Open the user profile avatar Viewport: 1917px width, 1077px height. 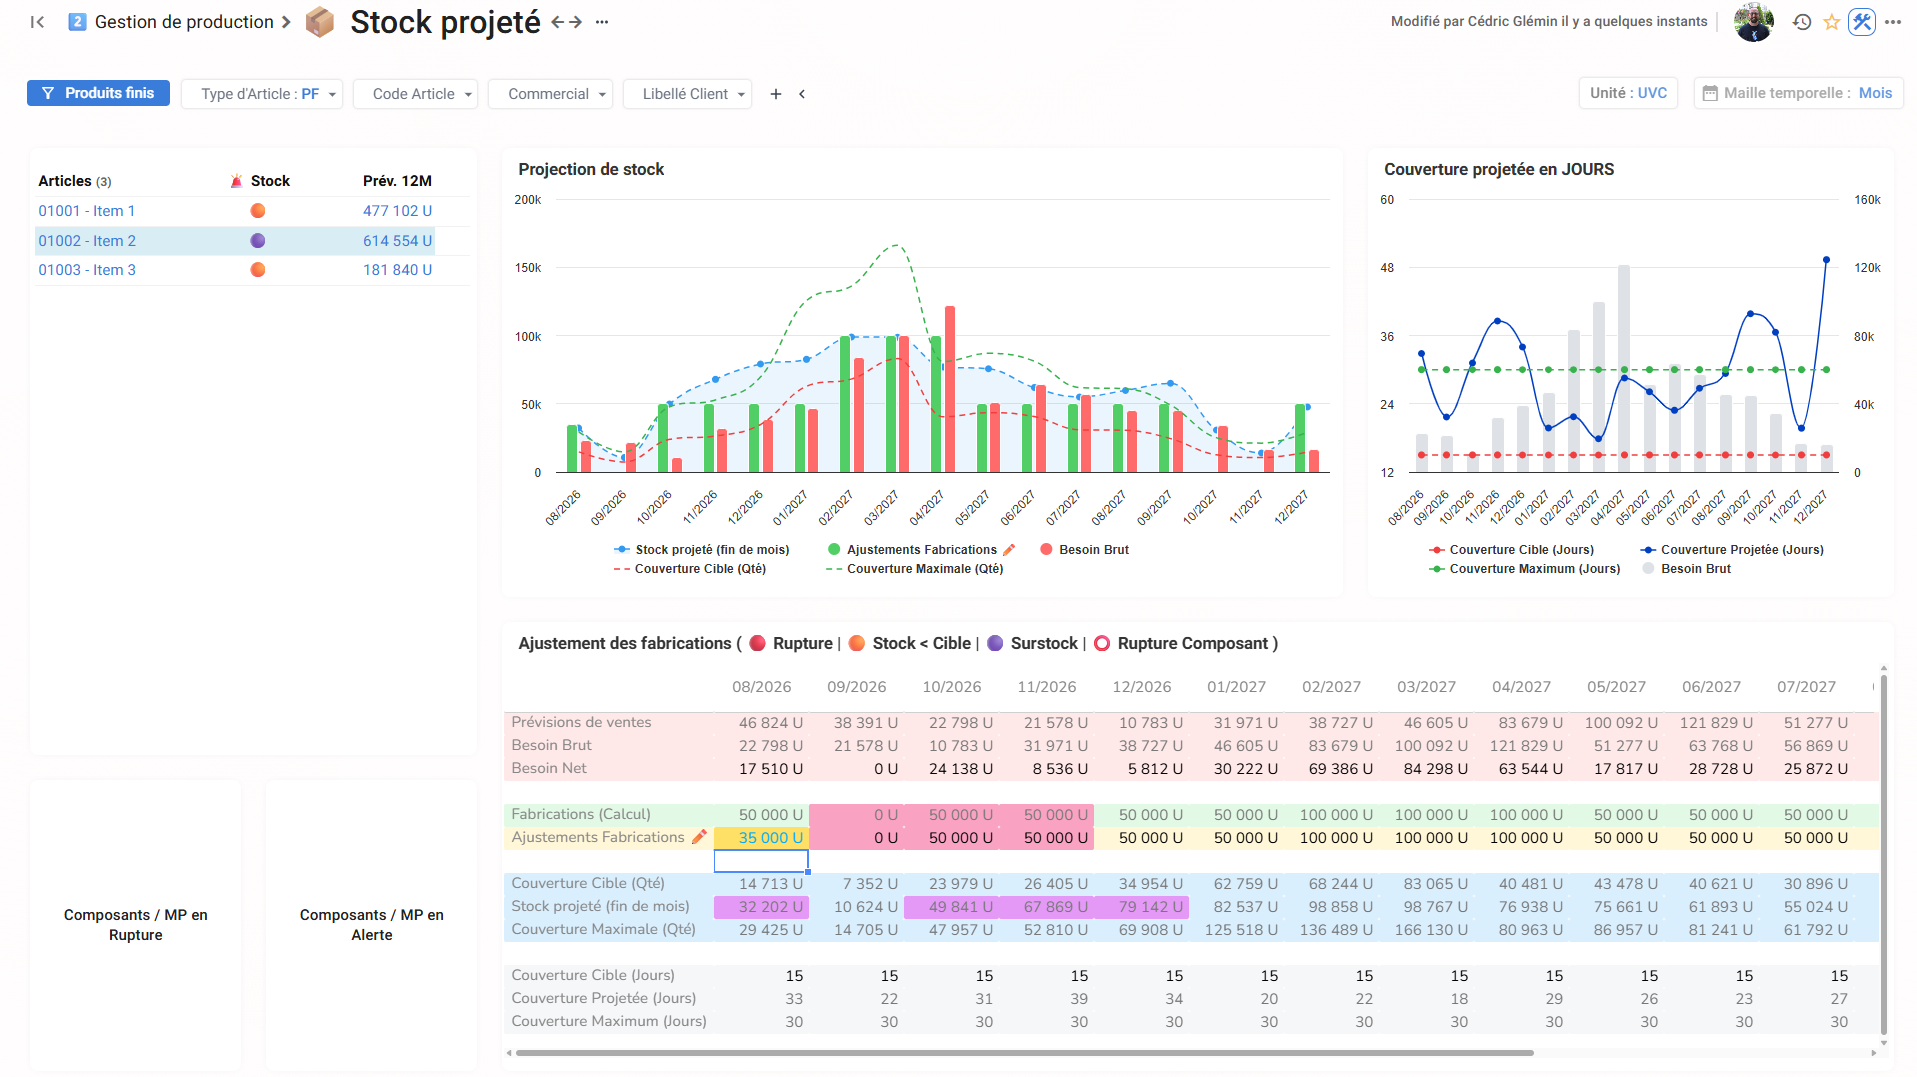1753,22
